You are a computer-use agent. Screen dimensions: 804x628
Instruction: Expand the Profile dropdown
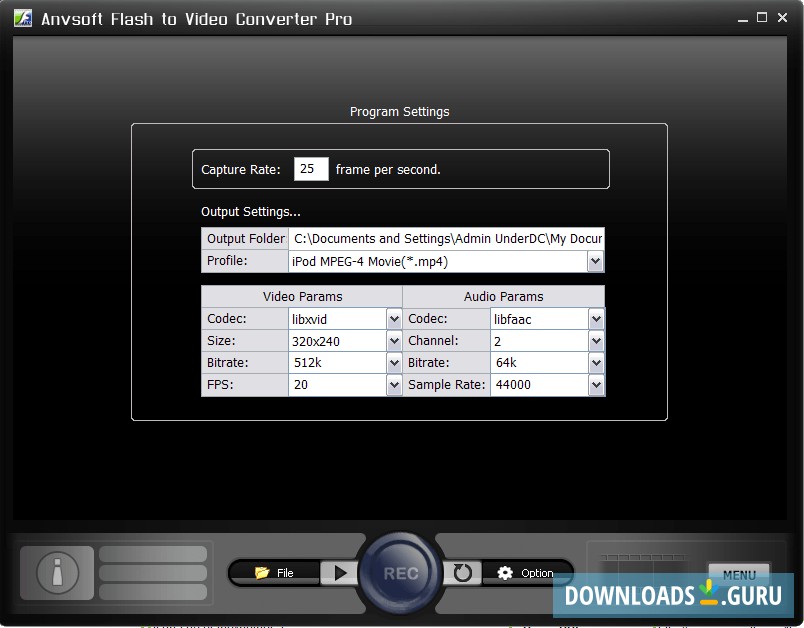(595, 261)
